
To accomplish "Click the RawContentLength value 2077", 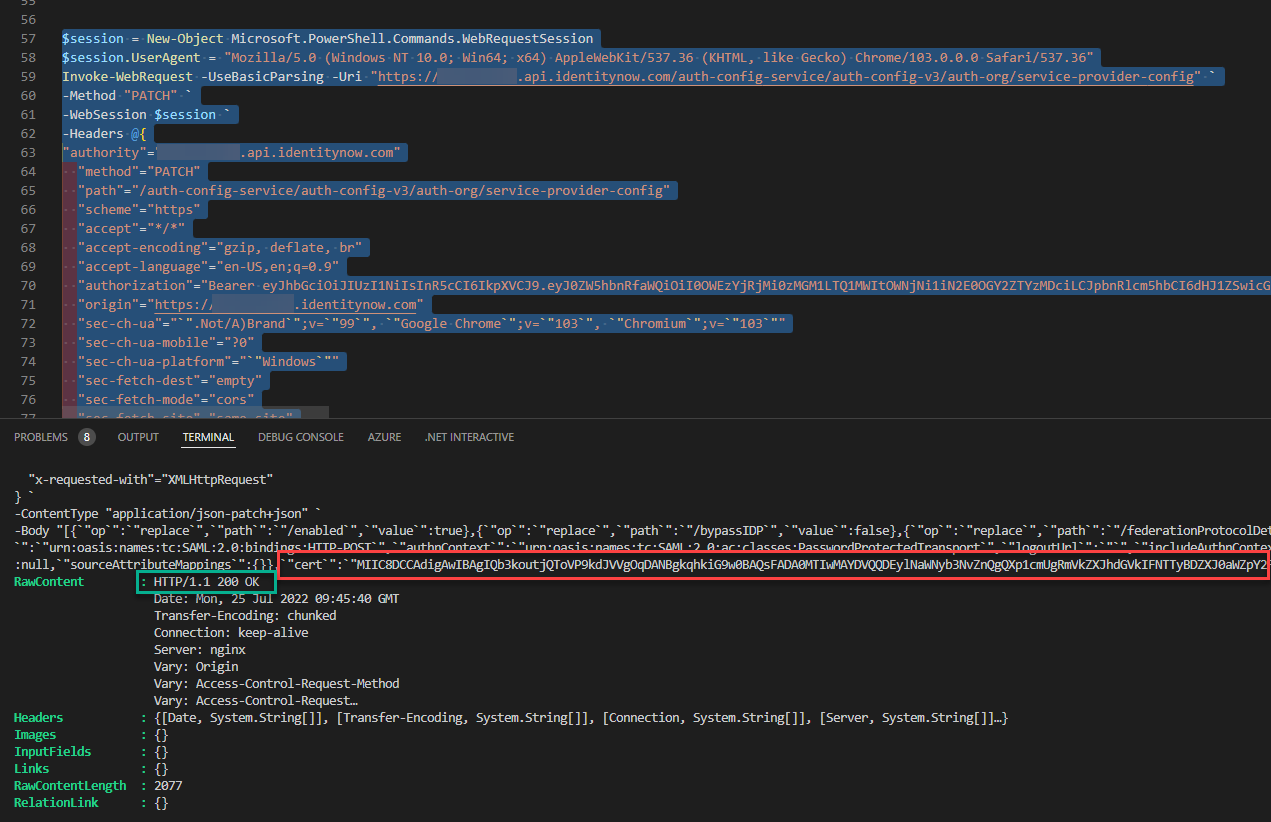I will pyautogui.click(x=168, y=786).
